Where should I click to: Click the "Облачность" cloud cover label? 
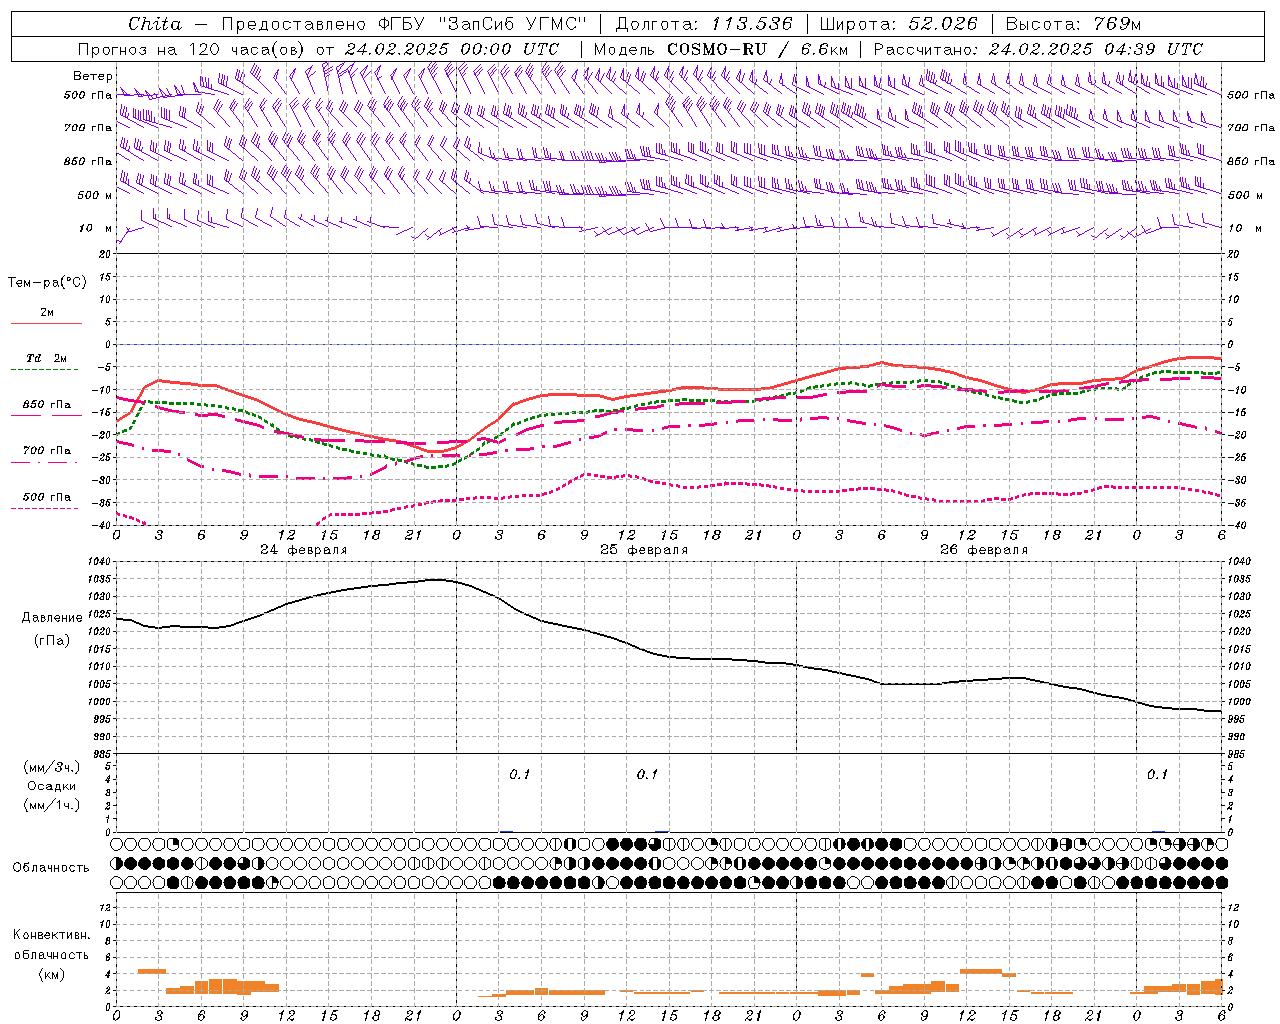click(51, 868)
